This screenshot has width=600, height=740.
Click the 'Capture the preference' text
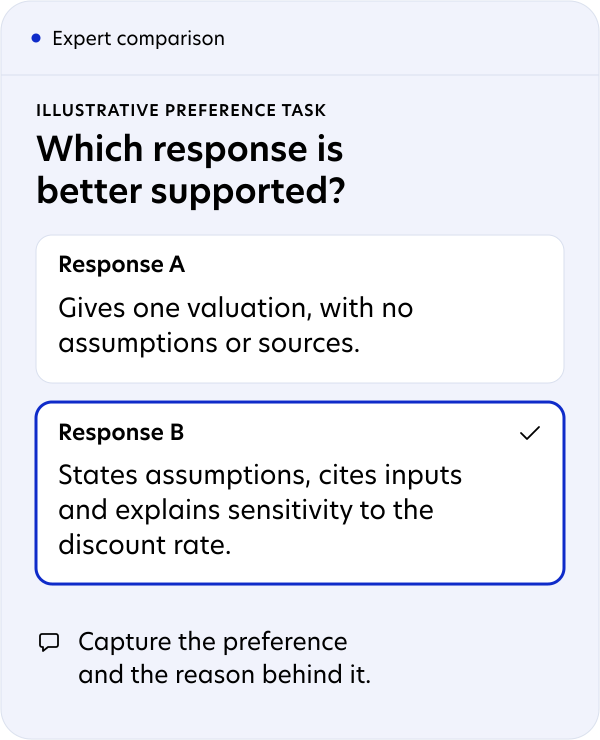(213, 642)
